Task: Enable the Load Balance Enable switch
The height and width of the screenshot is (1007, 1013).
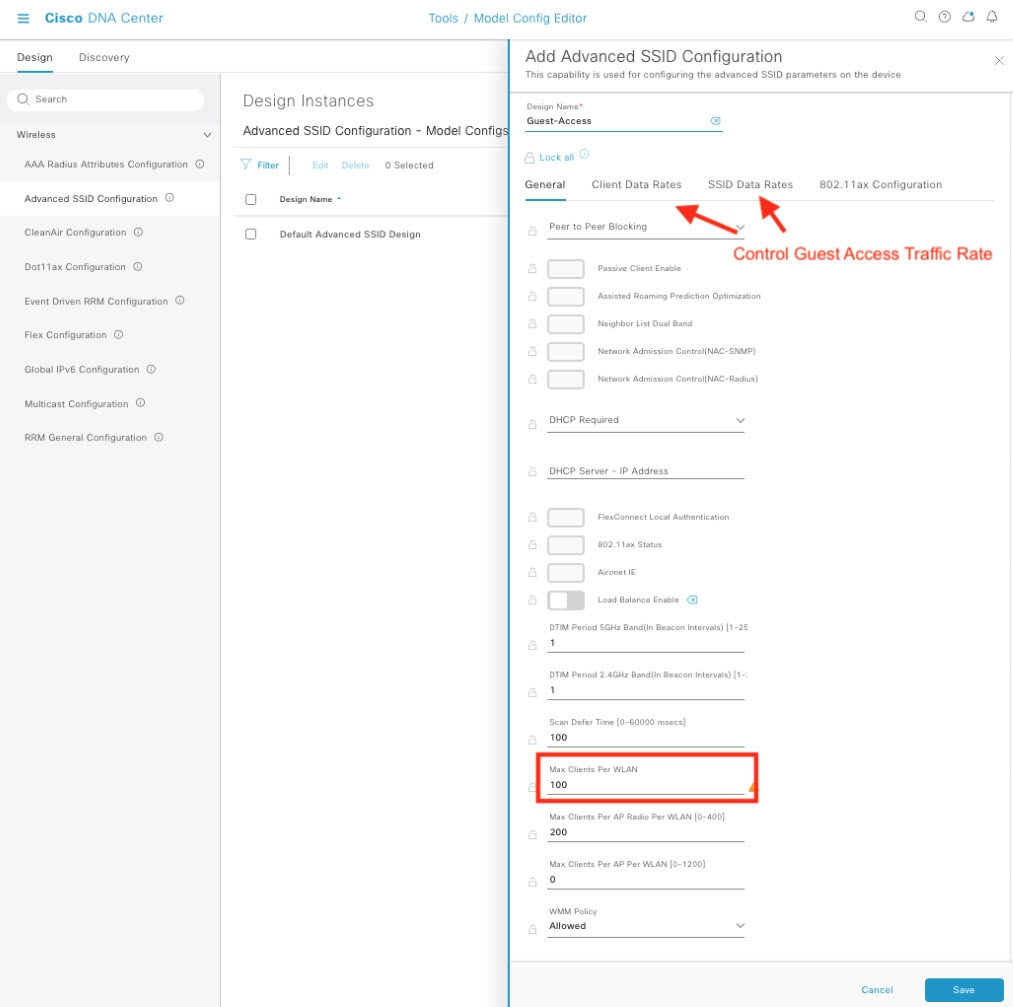Action: point(565,600)
